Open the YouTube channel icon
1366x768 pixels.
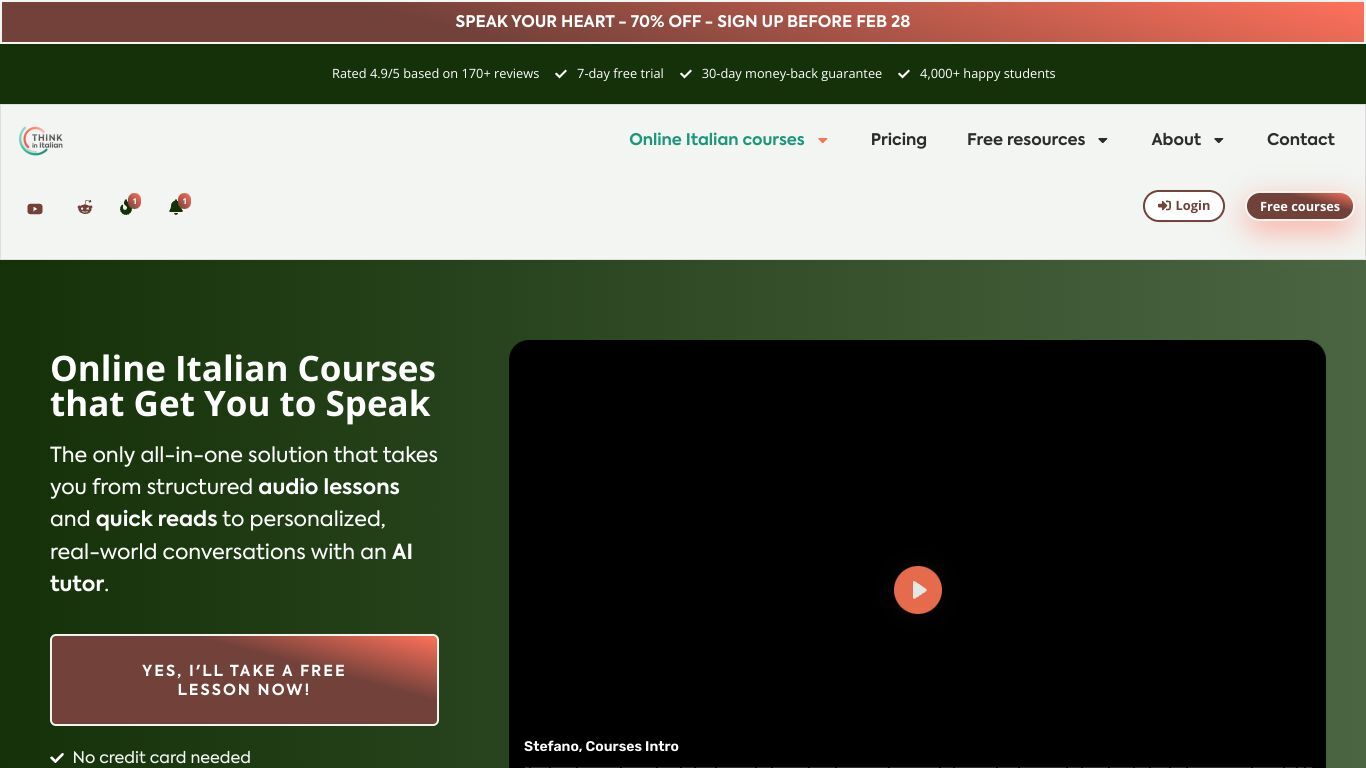pyautogui.click(x=35, y=208)
